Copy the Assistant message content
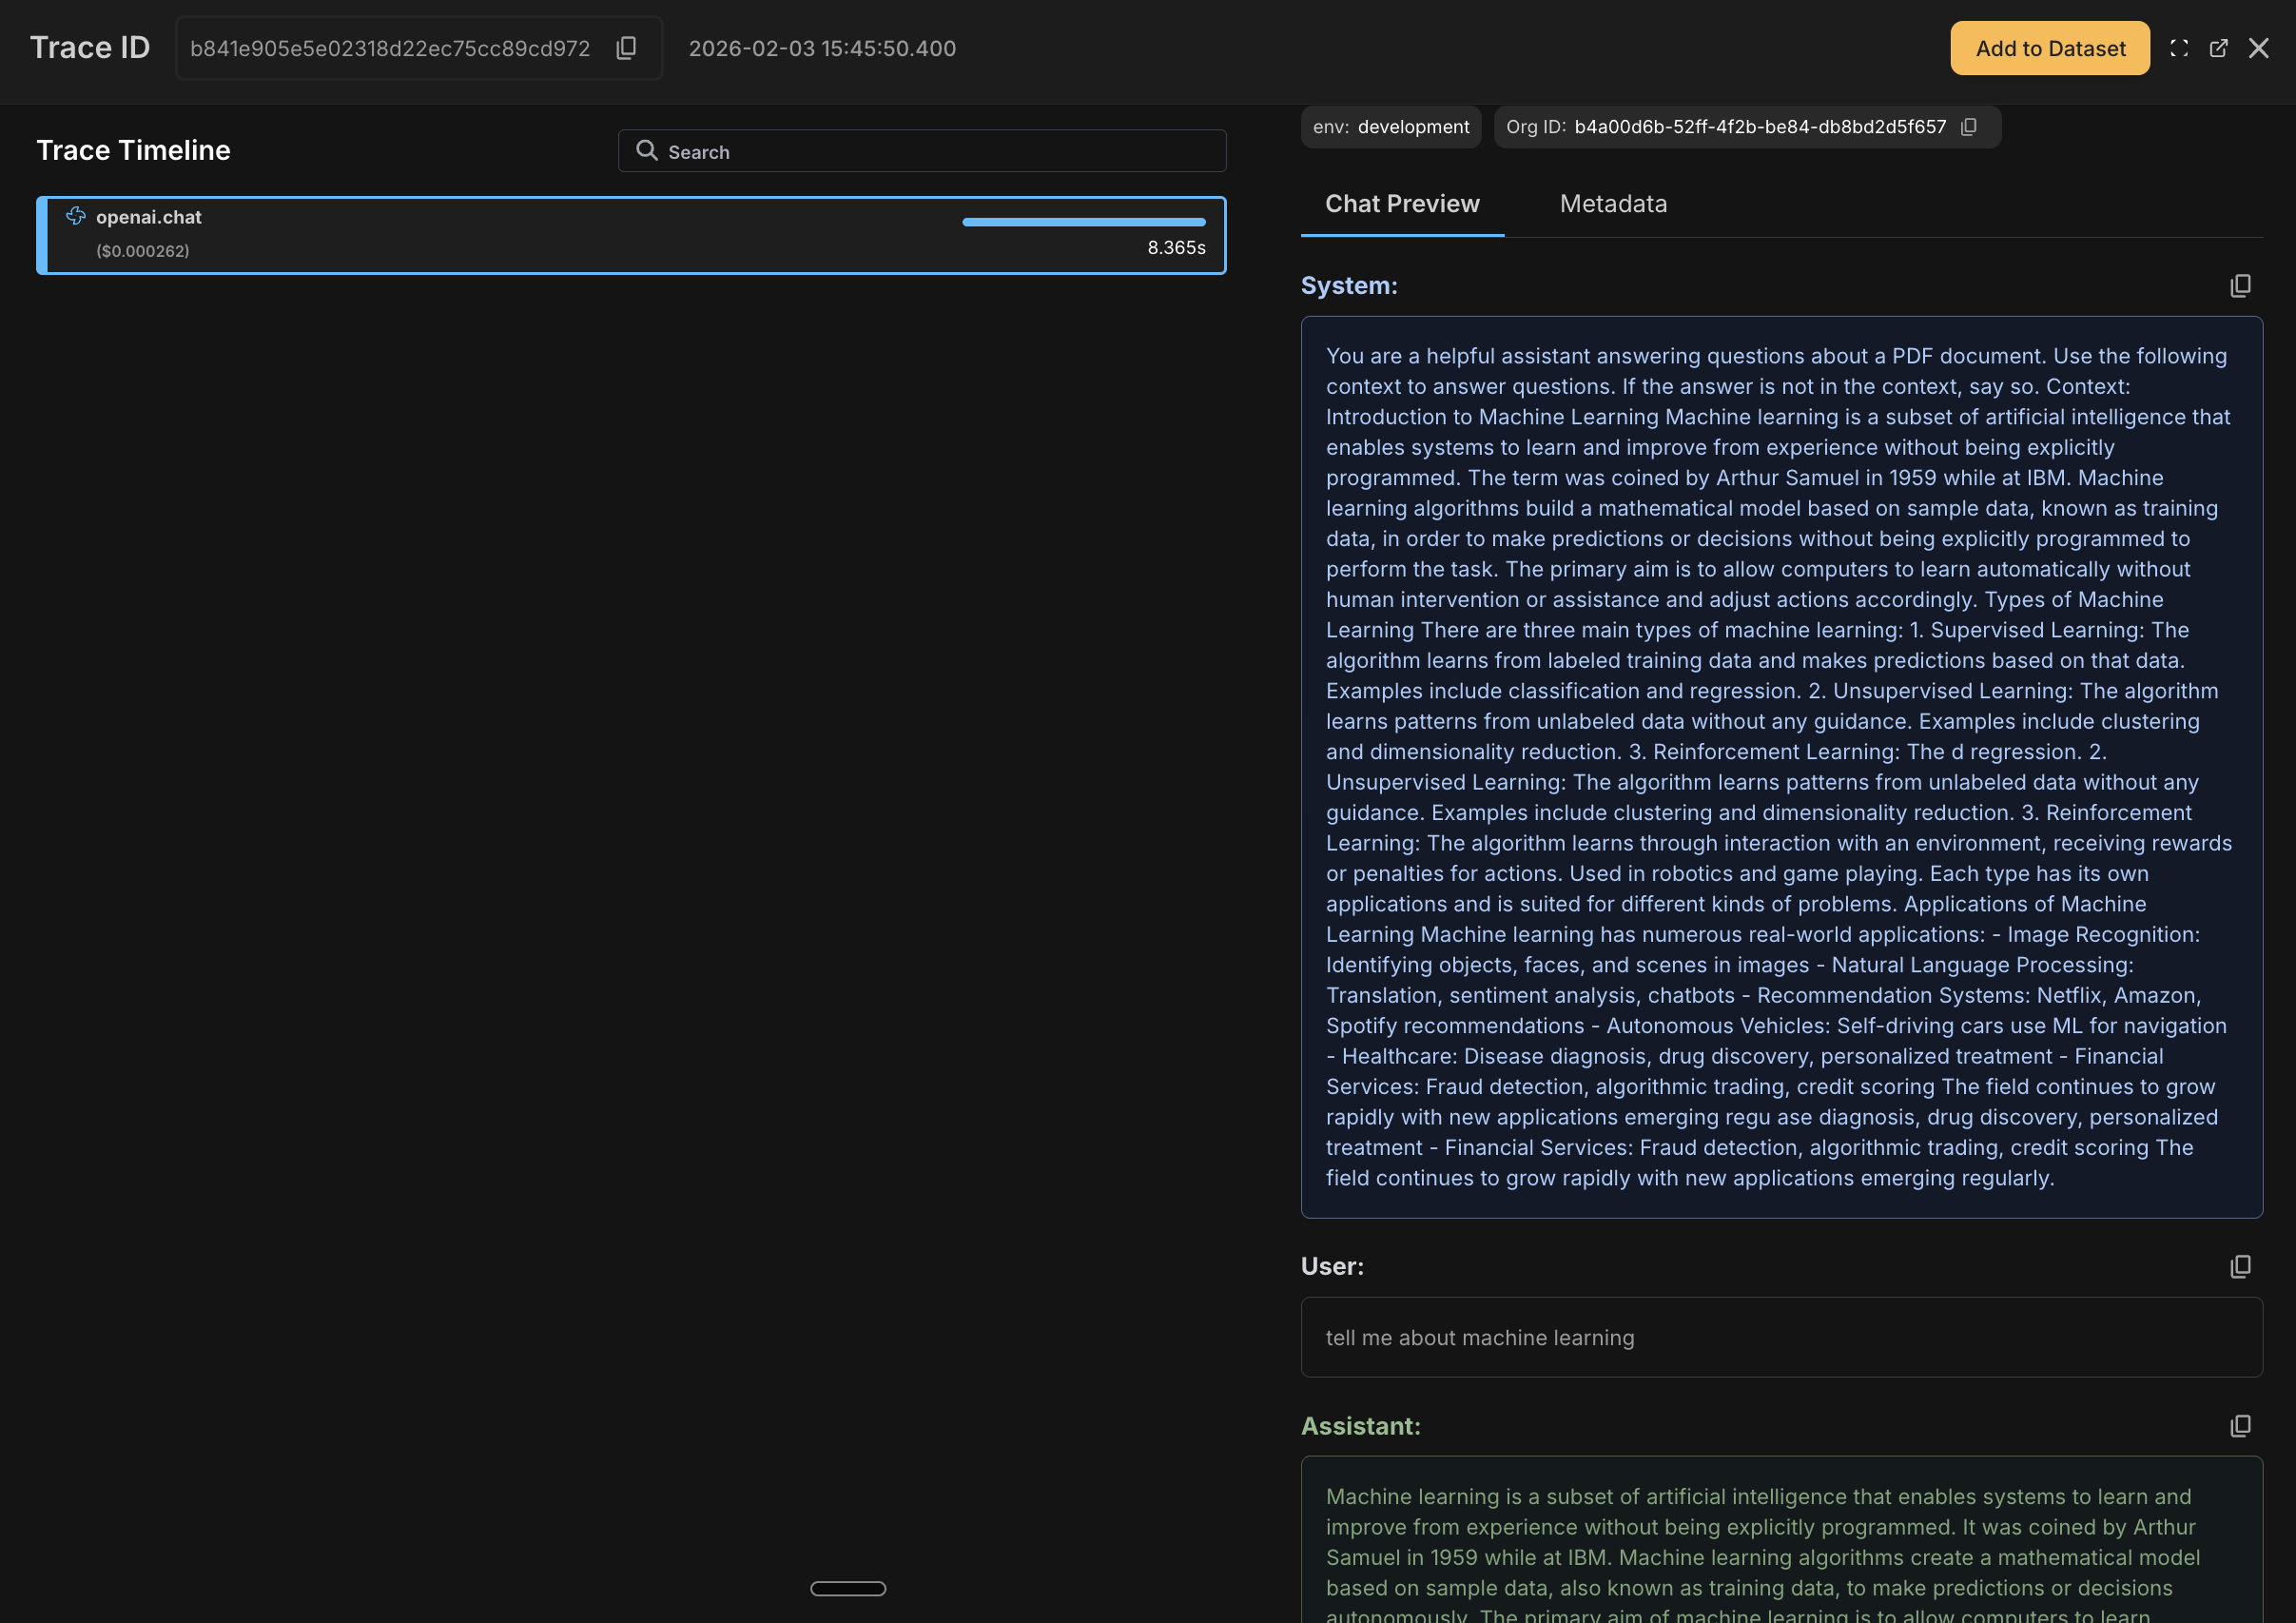Viewport: 2296px width, 1623px height. pos(2240,1425)
